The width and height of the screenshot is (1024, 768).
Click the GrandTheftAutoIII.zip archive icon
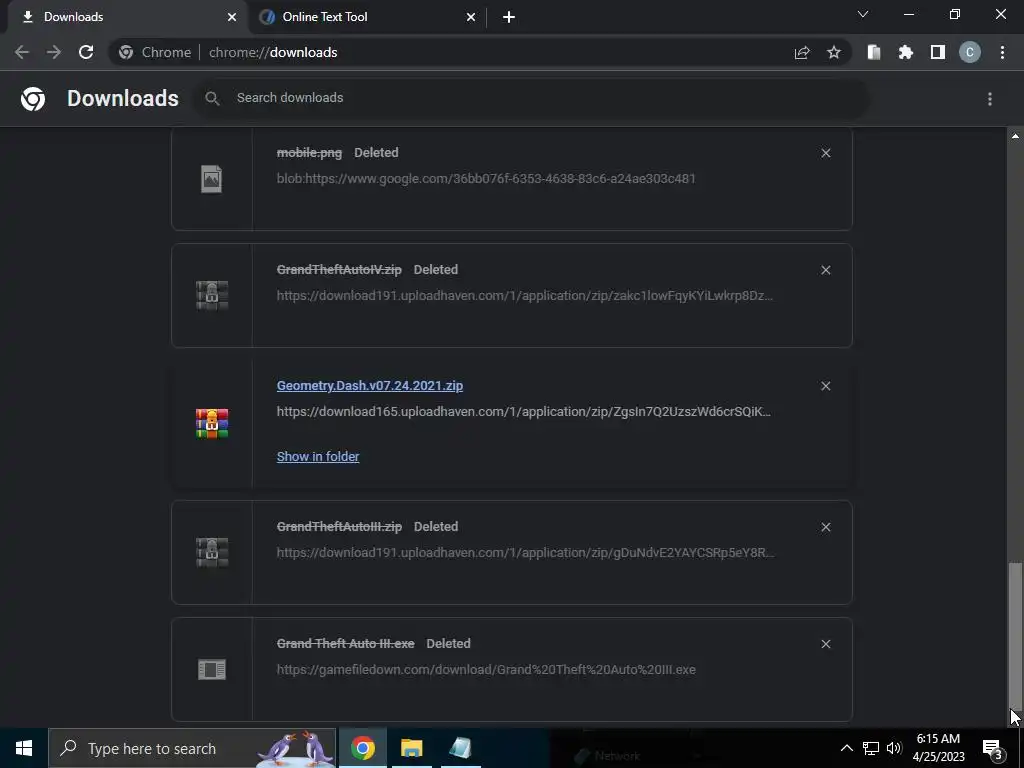tap(212, 552)
